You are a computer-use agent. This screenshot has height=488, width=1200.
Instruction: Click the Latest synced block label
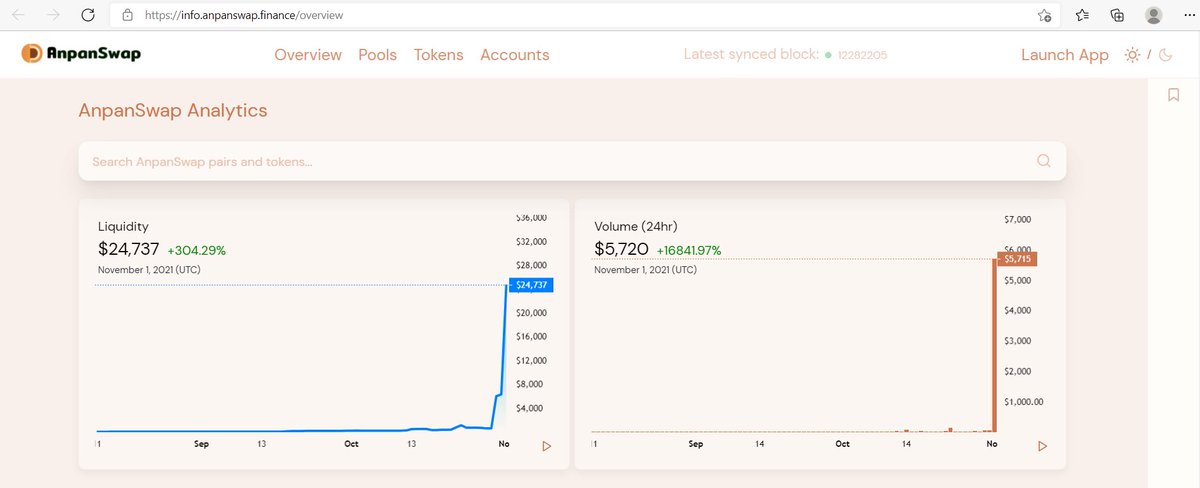click(752, 54)
